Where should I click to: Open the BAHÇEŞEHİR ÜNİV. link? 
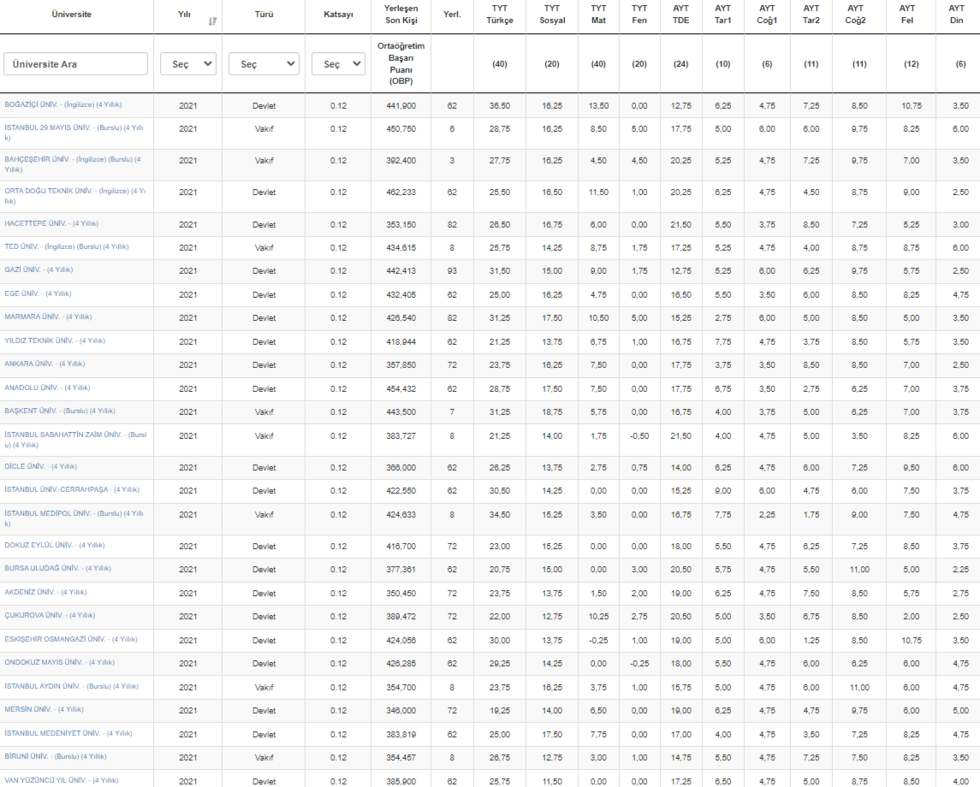[73, 164]
